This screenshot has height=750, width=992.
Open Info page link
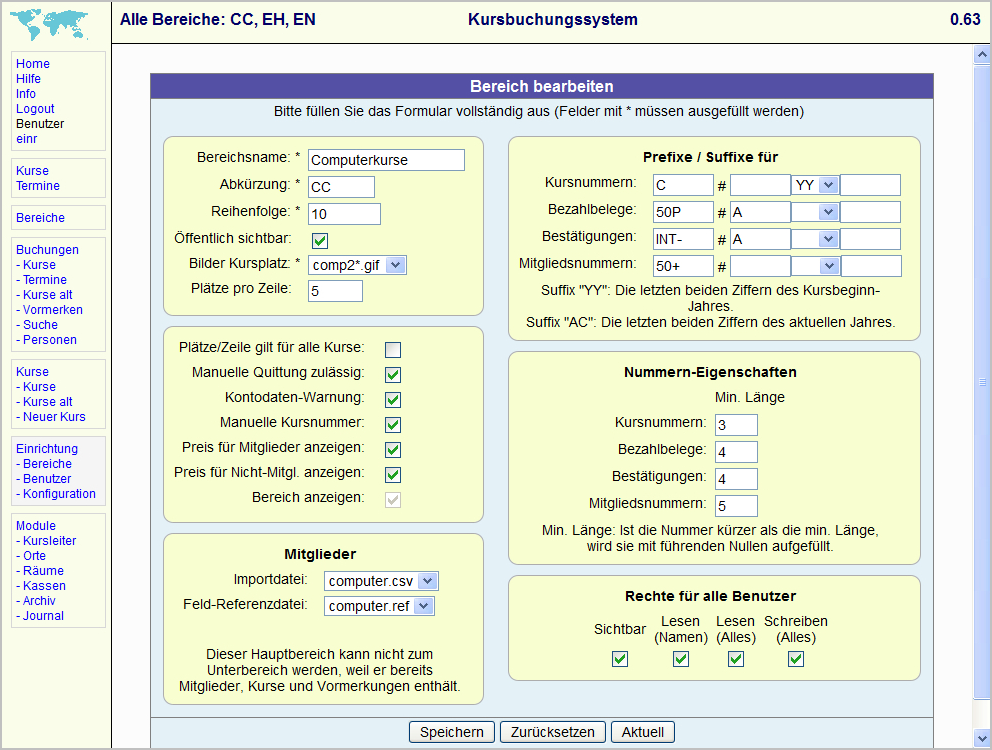point(26,94)
